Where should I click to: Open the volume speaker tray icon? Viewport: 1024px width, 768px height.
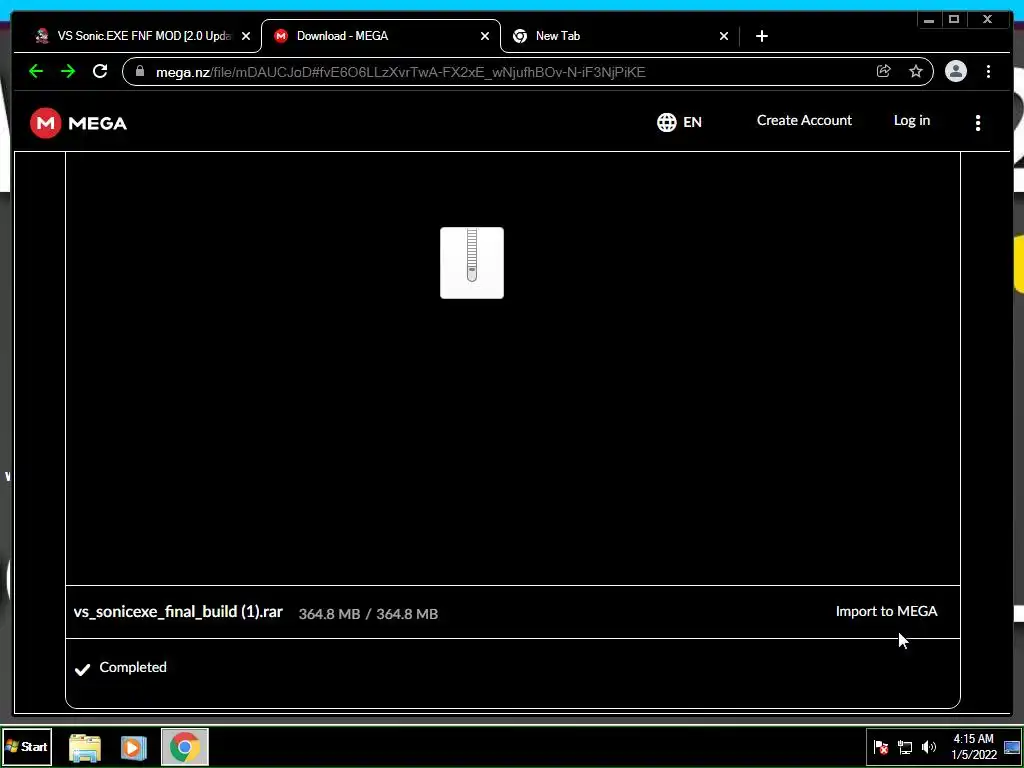[928, 747]
